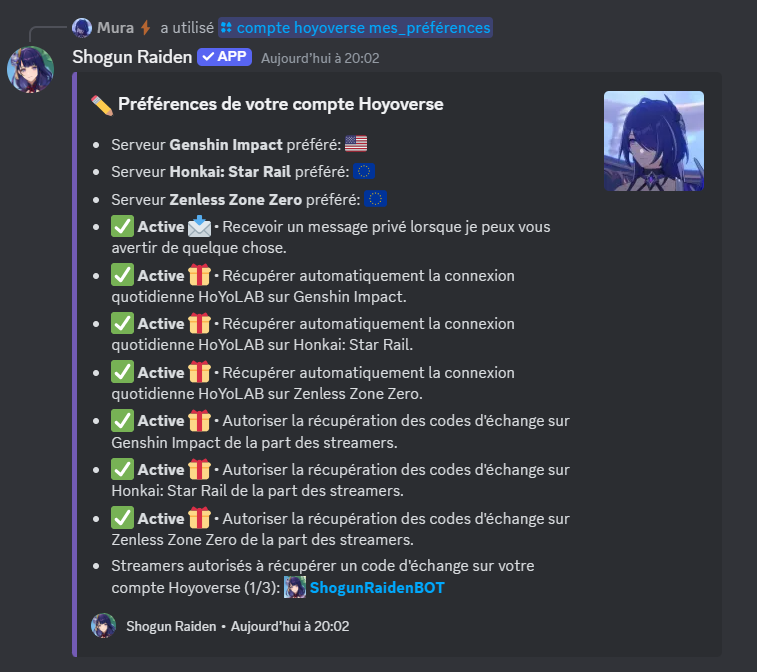
Task: Click gift emoji for Genshin Impact exchange codes
Action: pos(199,420)
